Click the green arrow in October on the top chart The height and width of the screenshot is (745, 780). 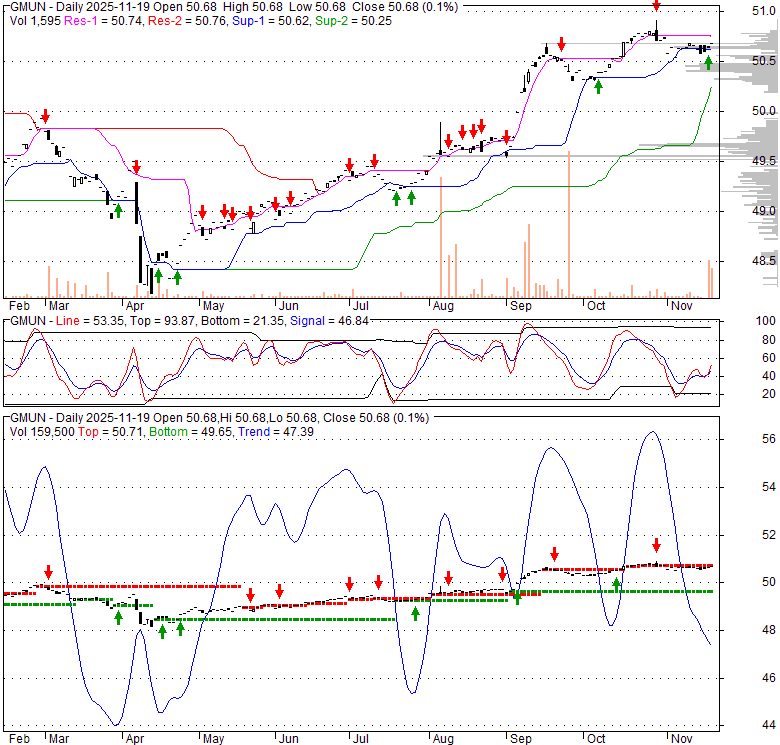[x=598, y=86]
